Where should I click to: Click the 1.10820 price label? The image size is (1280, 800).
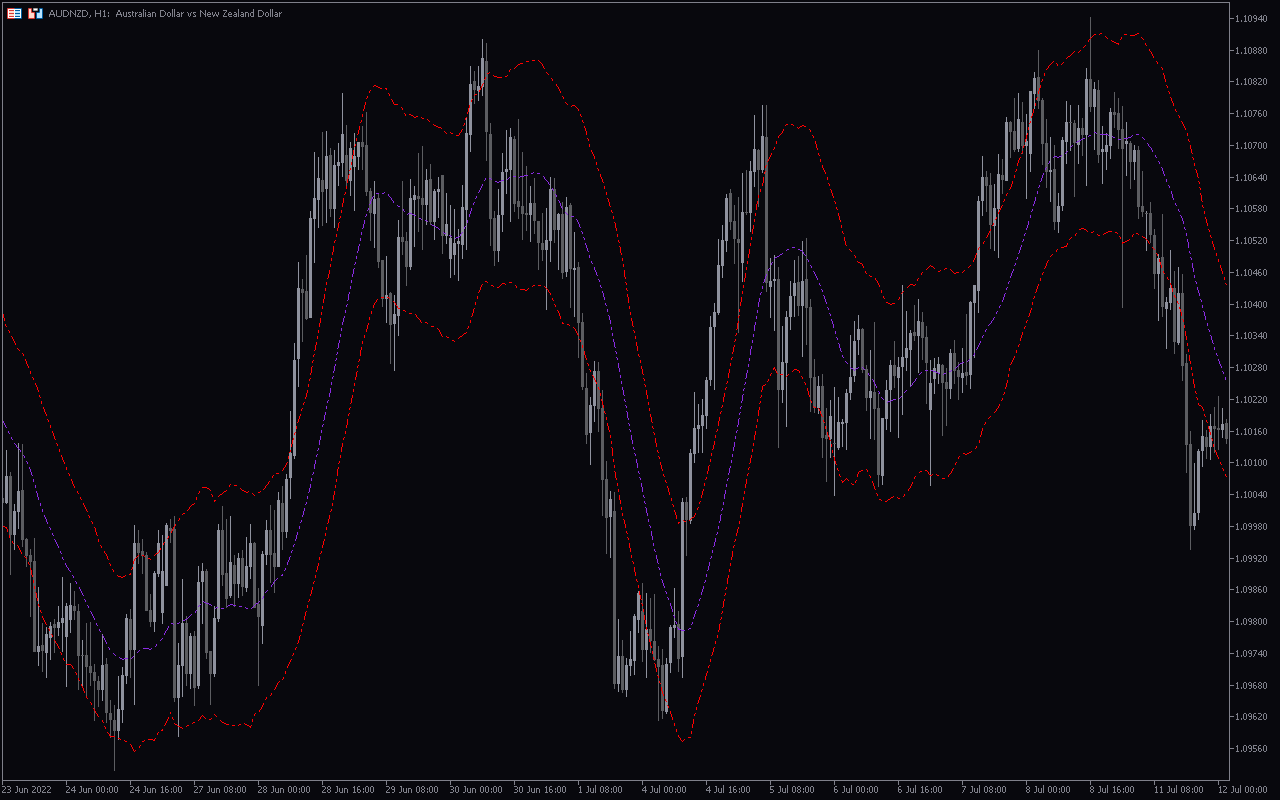coord(1252,82)
